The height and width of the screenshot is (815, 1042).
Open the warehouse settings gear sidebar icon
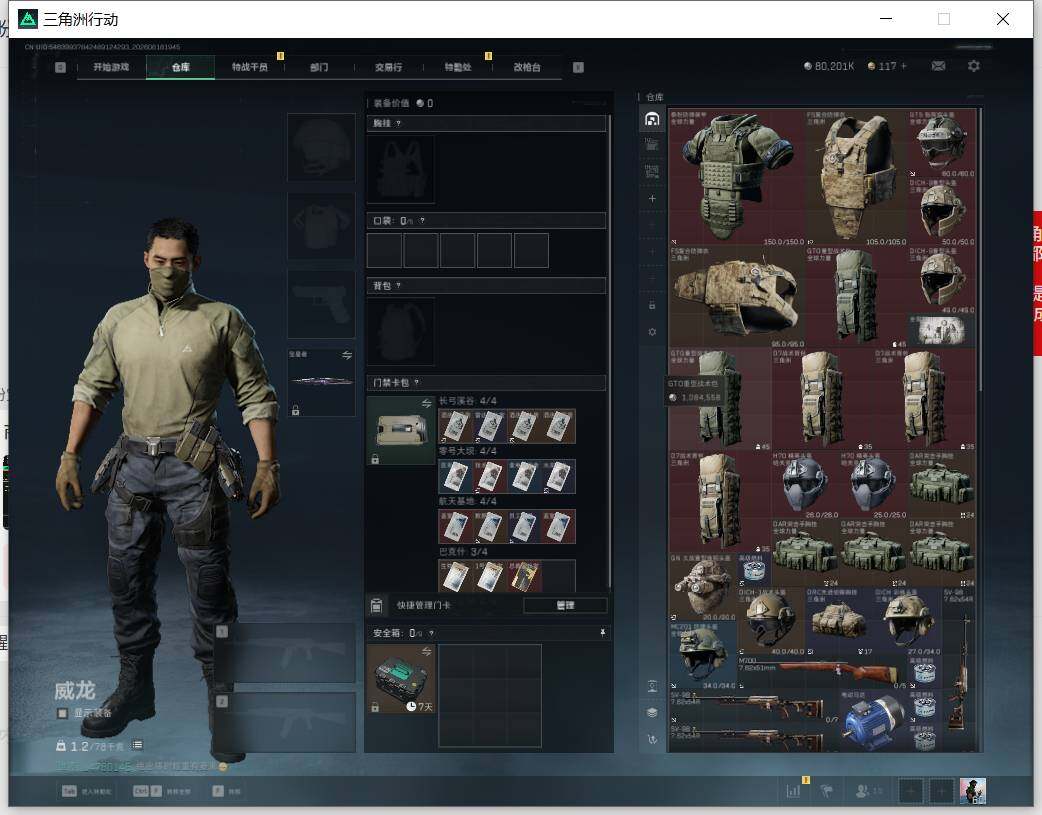tap(652, 332)
